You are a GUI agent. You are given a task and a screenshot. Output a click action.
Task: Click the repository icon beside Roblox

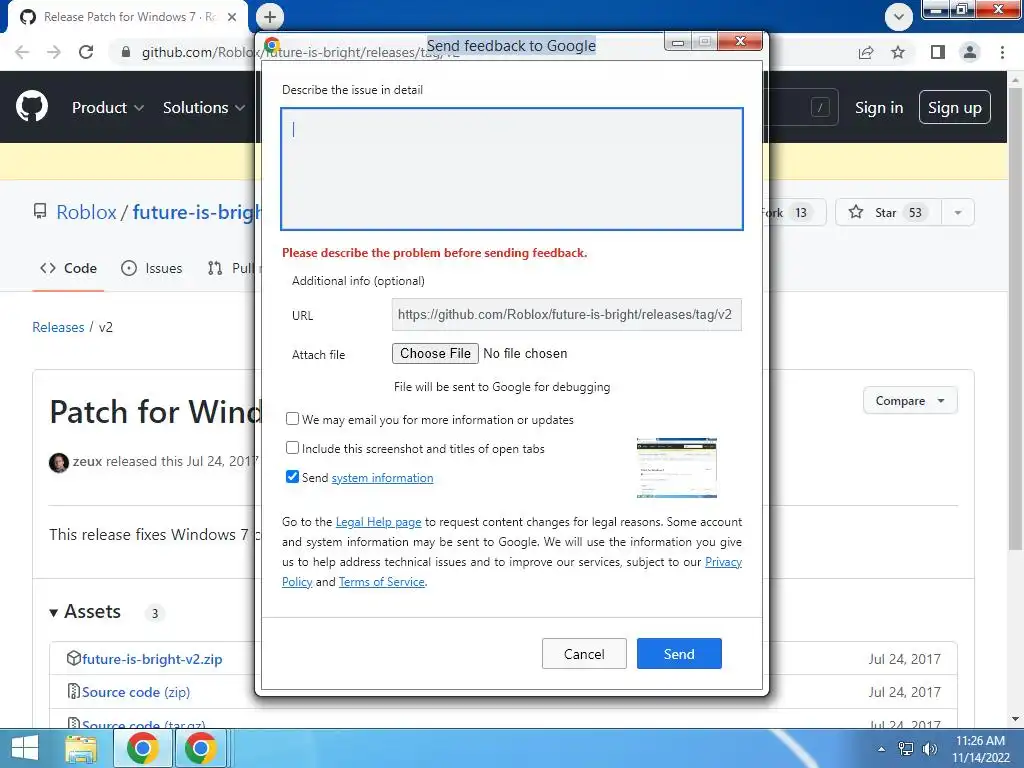[40, 212]
